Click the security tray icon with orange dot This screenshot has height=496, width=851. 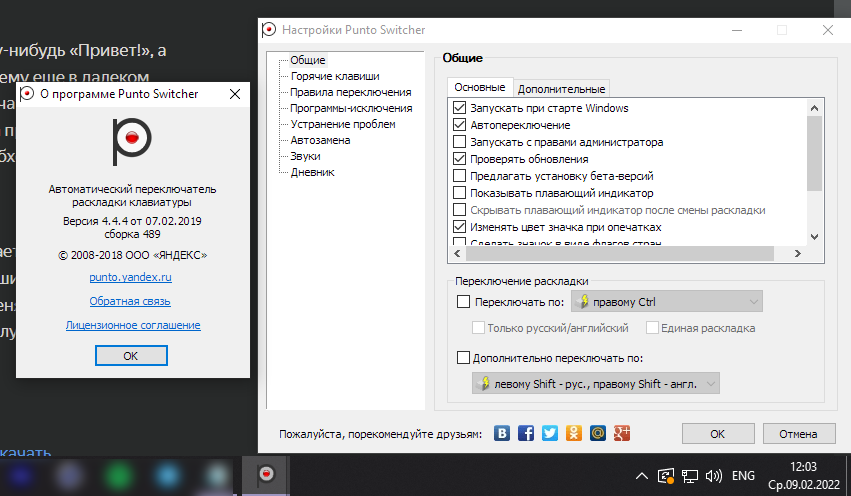[x=666, y=476]
